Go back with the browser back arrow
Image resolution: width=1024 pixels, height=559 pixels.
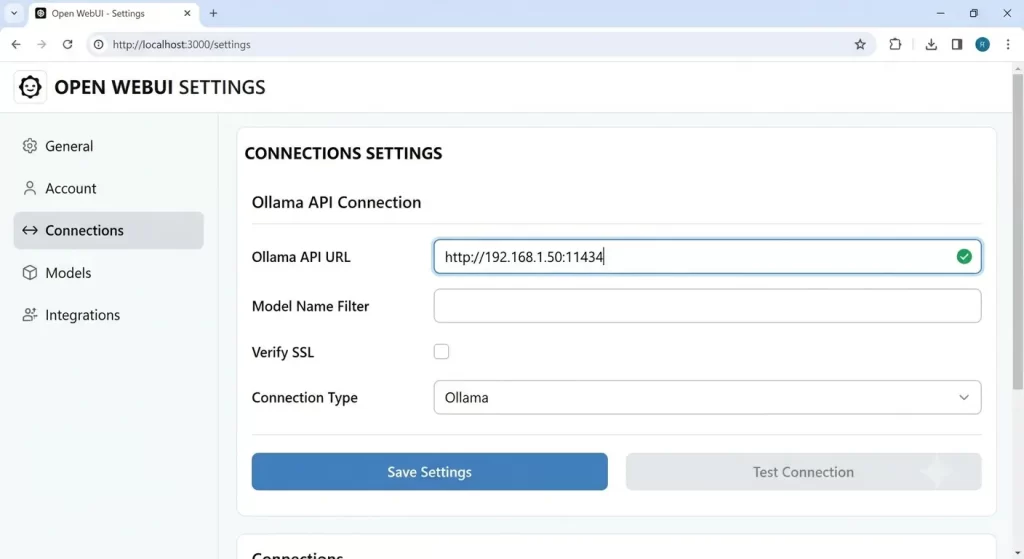[16, 44]
